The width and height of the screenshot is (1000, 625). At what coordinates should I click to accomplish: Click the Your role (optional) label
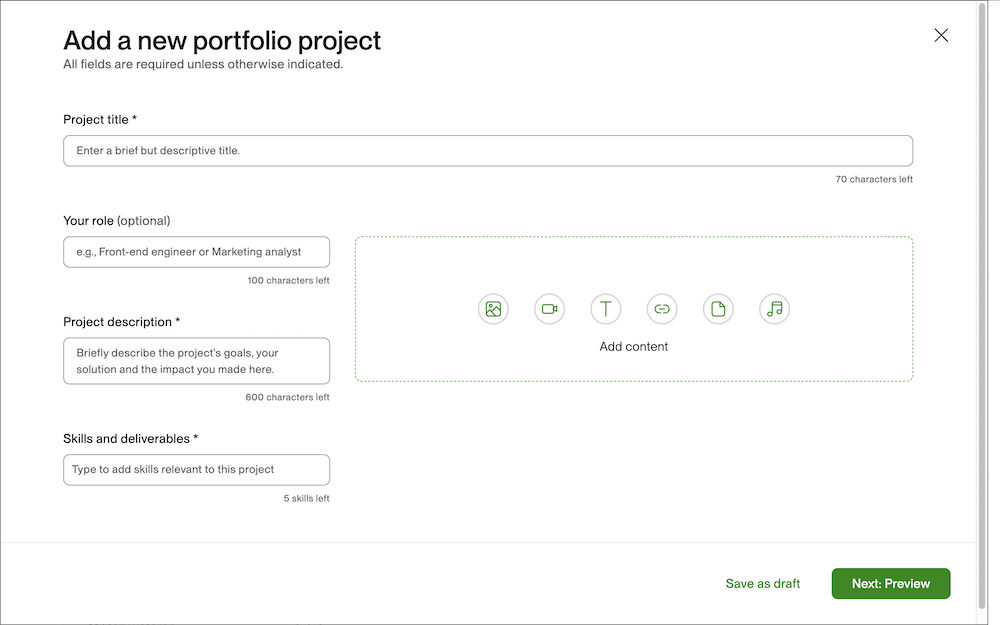(119, 220)
